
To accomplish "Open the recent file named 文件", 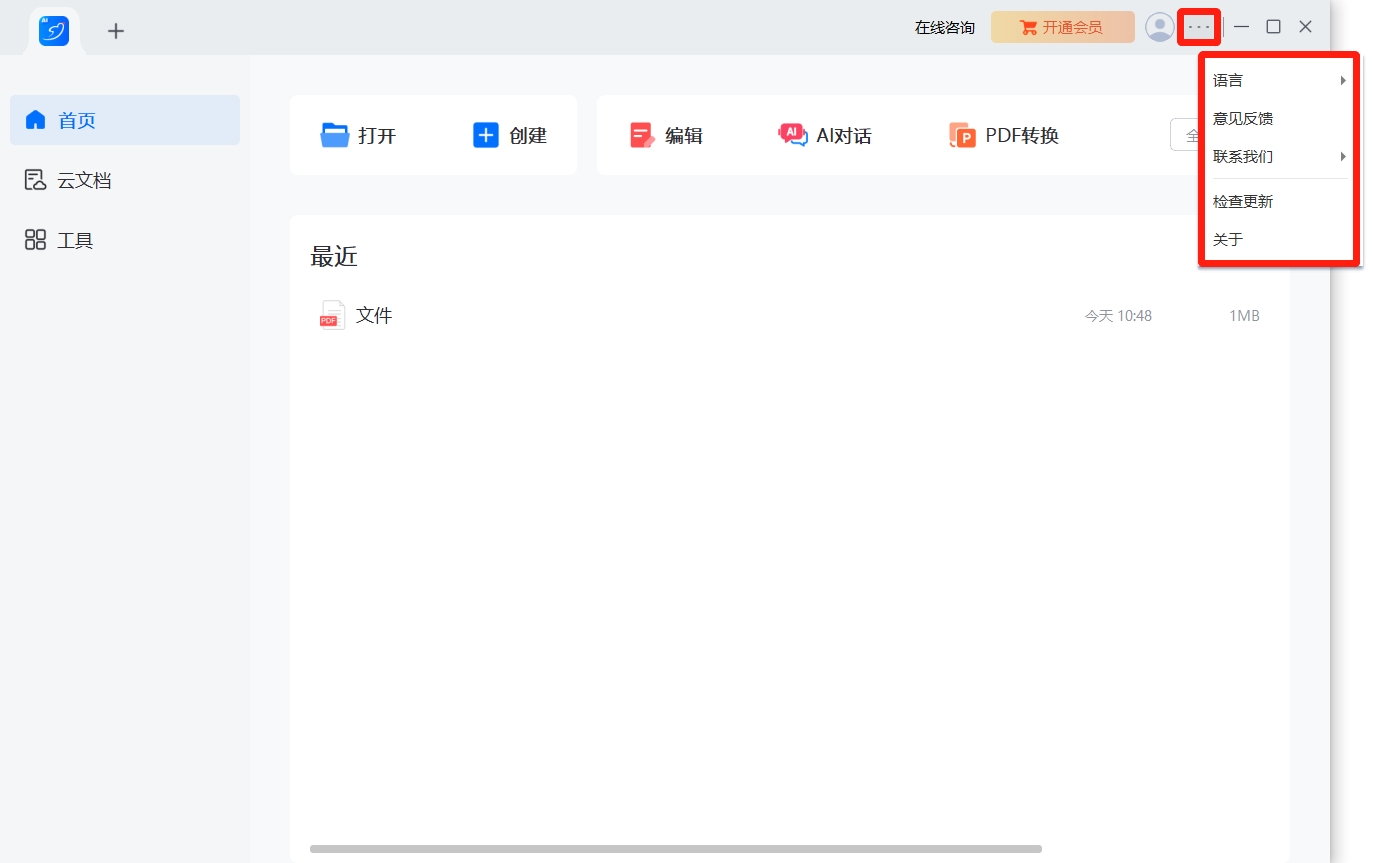I will 374,315.
